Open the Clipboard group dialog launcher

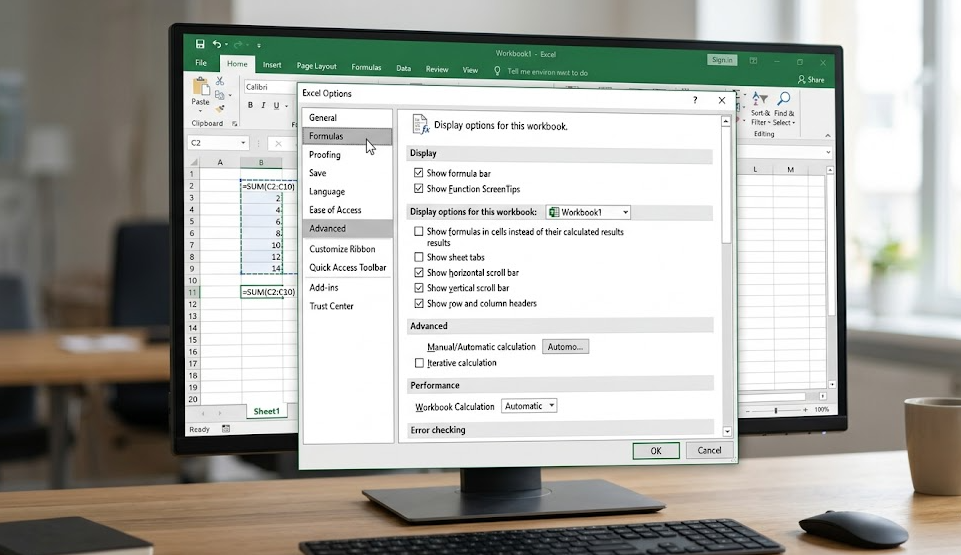coord(234,123)
